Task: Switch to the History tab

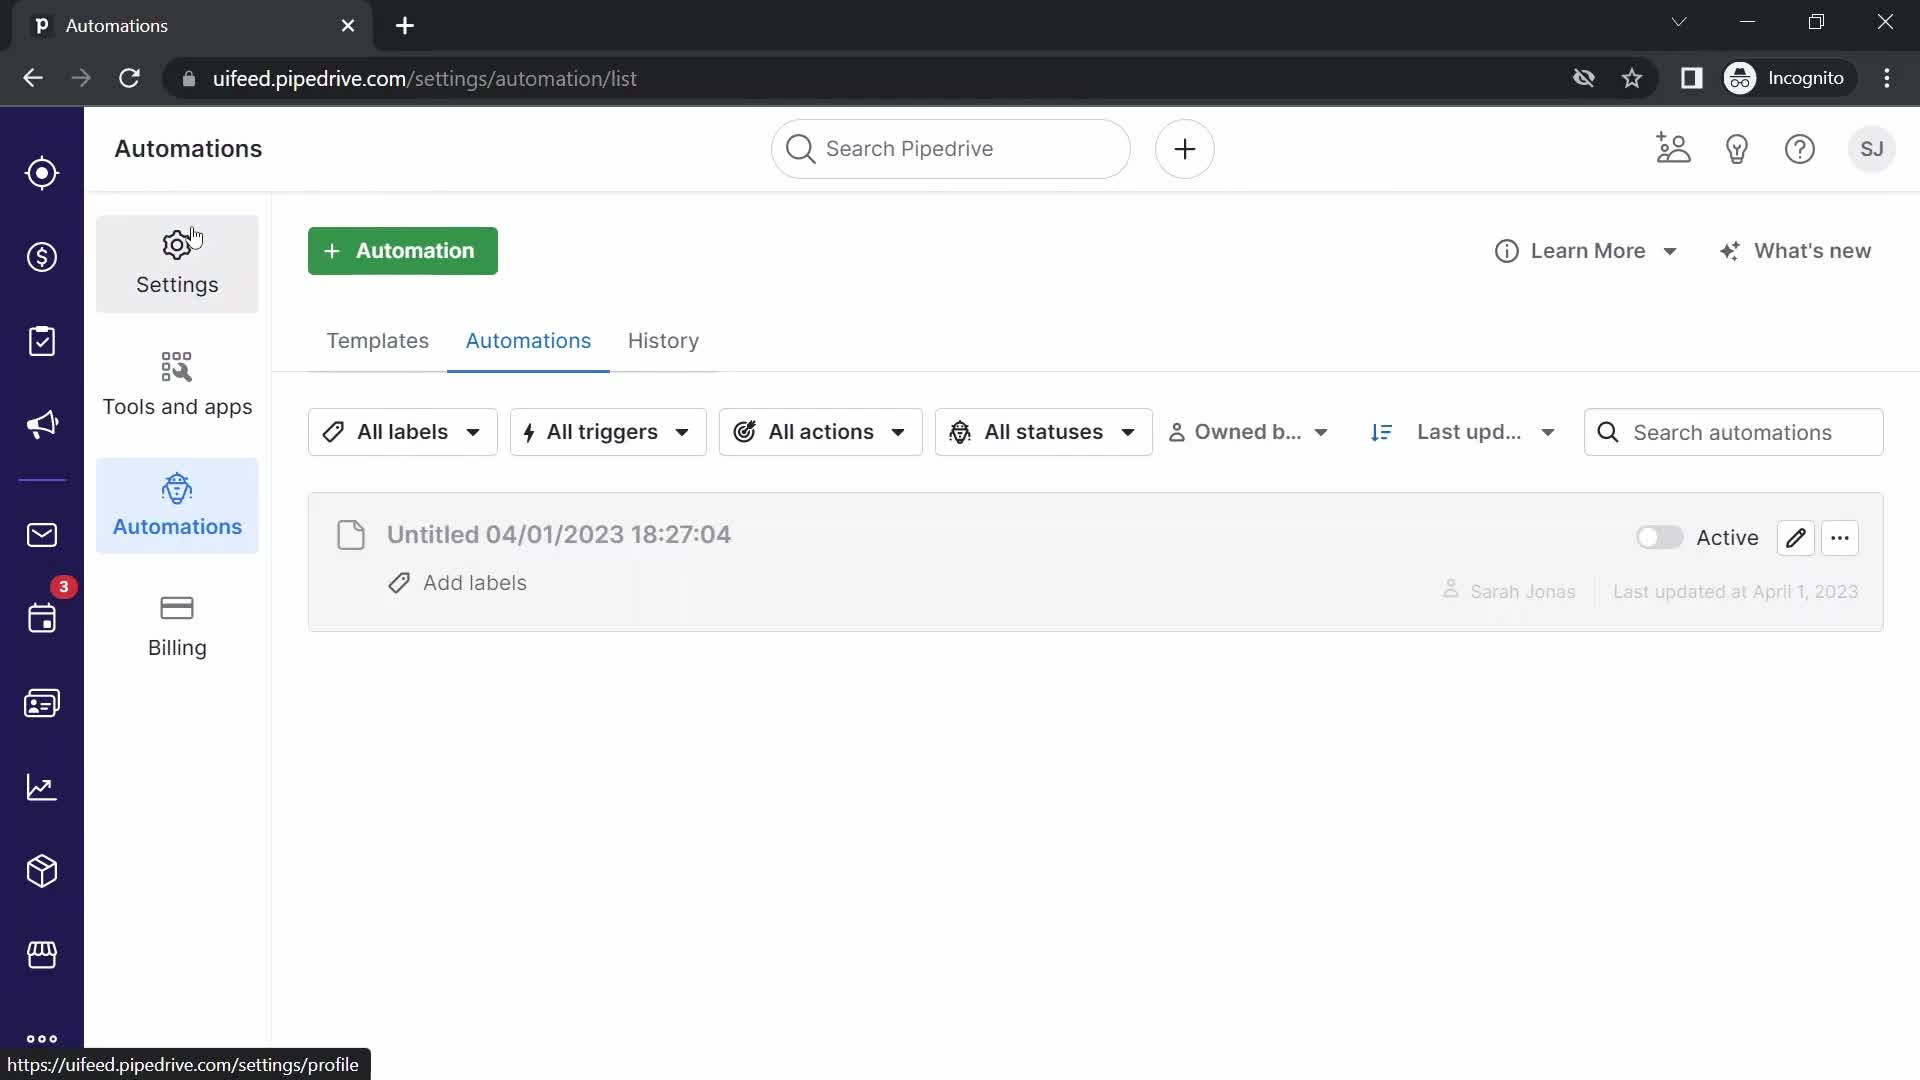Action: (x=663, y=341)
